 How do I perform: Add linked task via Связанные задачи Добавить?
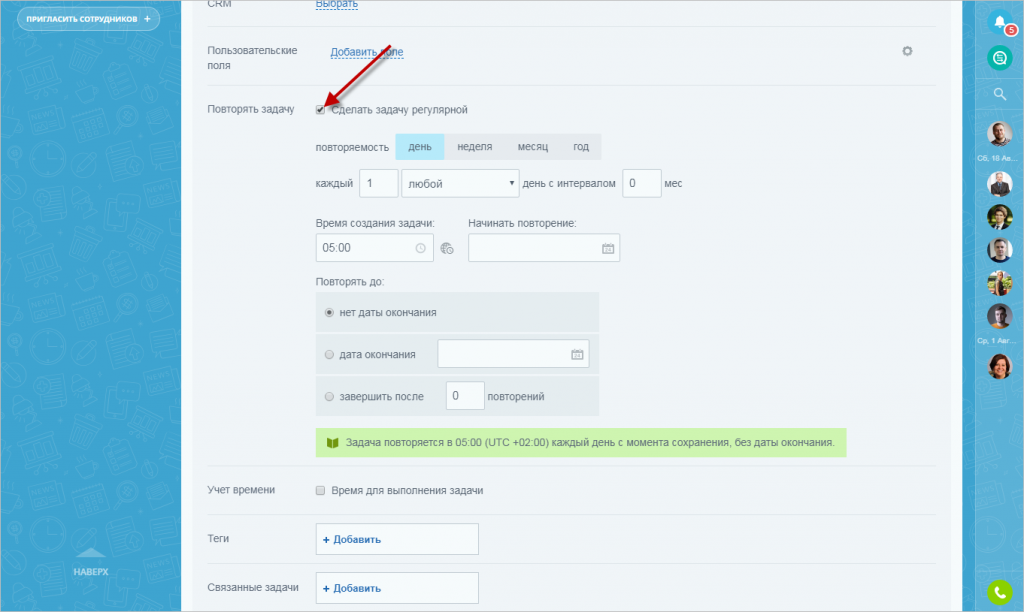pyautogui.click(x=397, y=588)
